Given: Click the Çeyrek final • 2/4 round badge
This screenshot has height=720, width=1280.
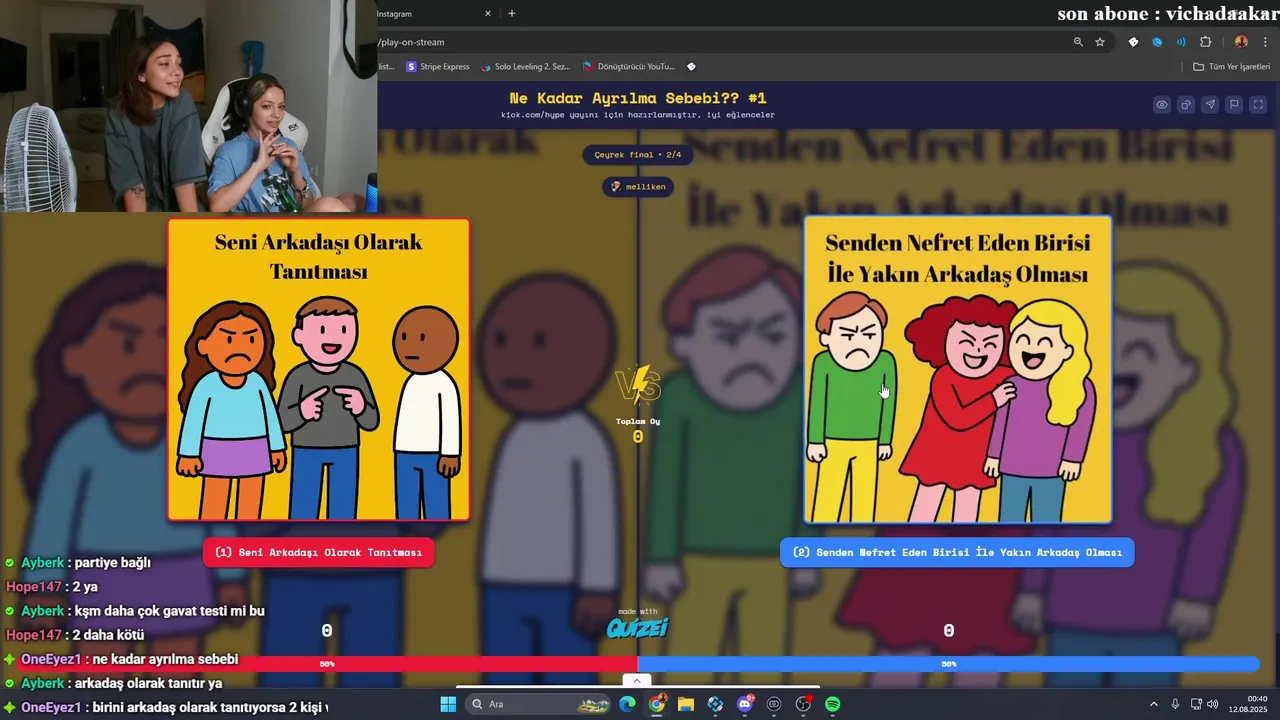Looking at the screenshot, I should coord(638,155).
